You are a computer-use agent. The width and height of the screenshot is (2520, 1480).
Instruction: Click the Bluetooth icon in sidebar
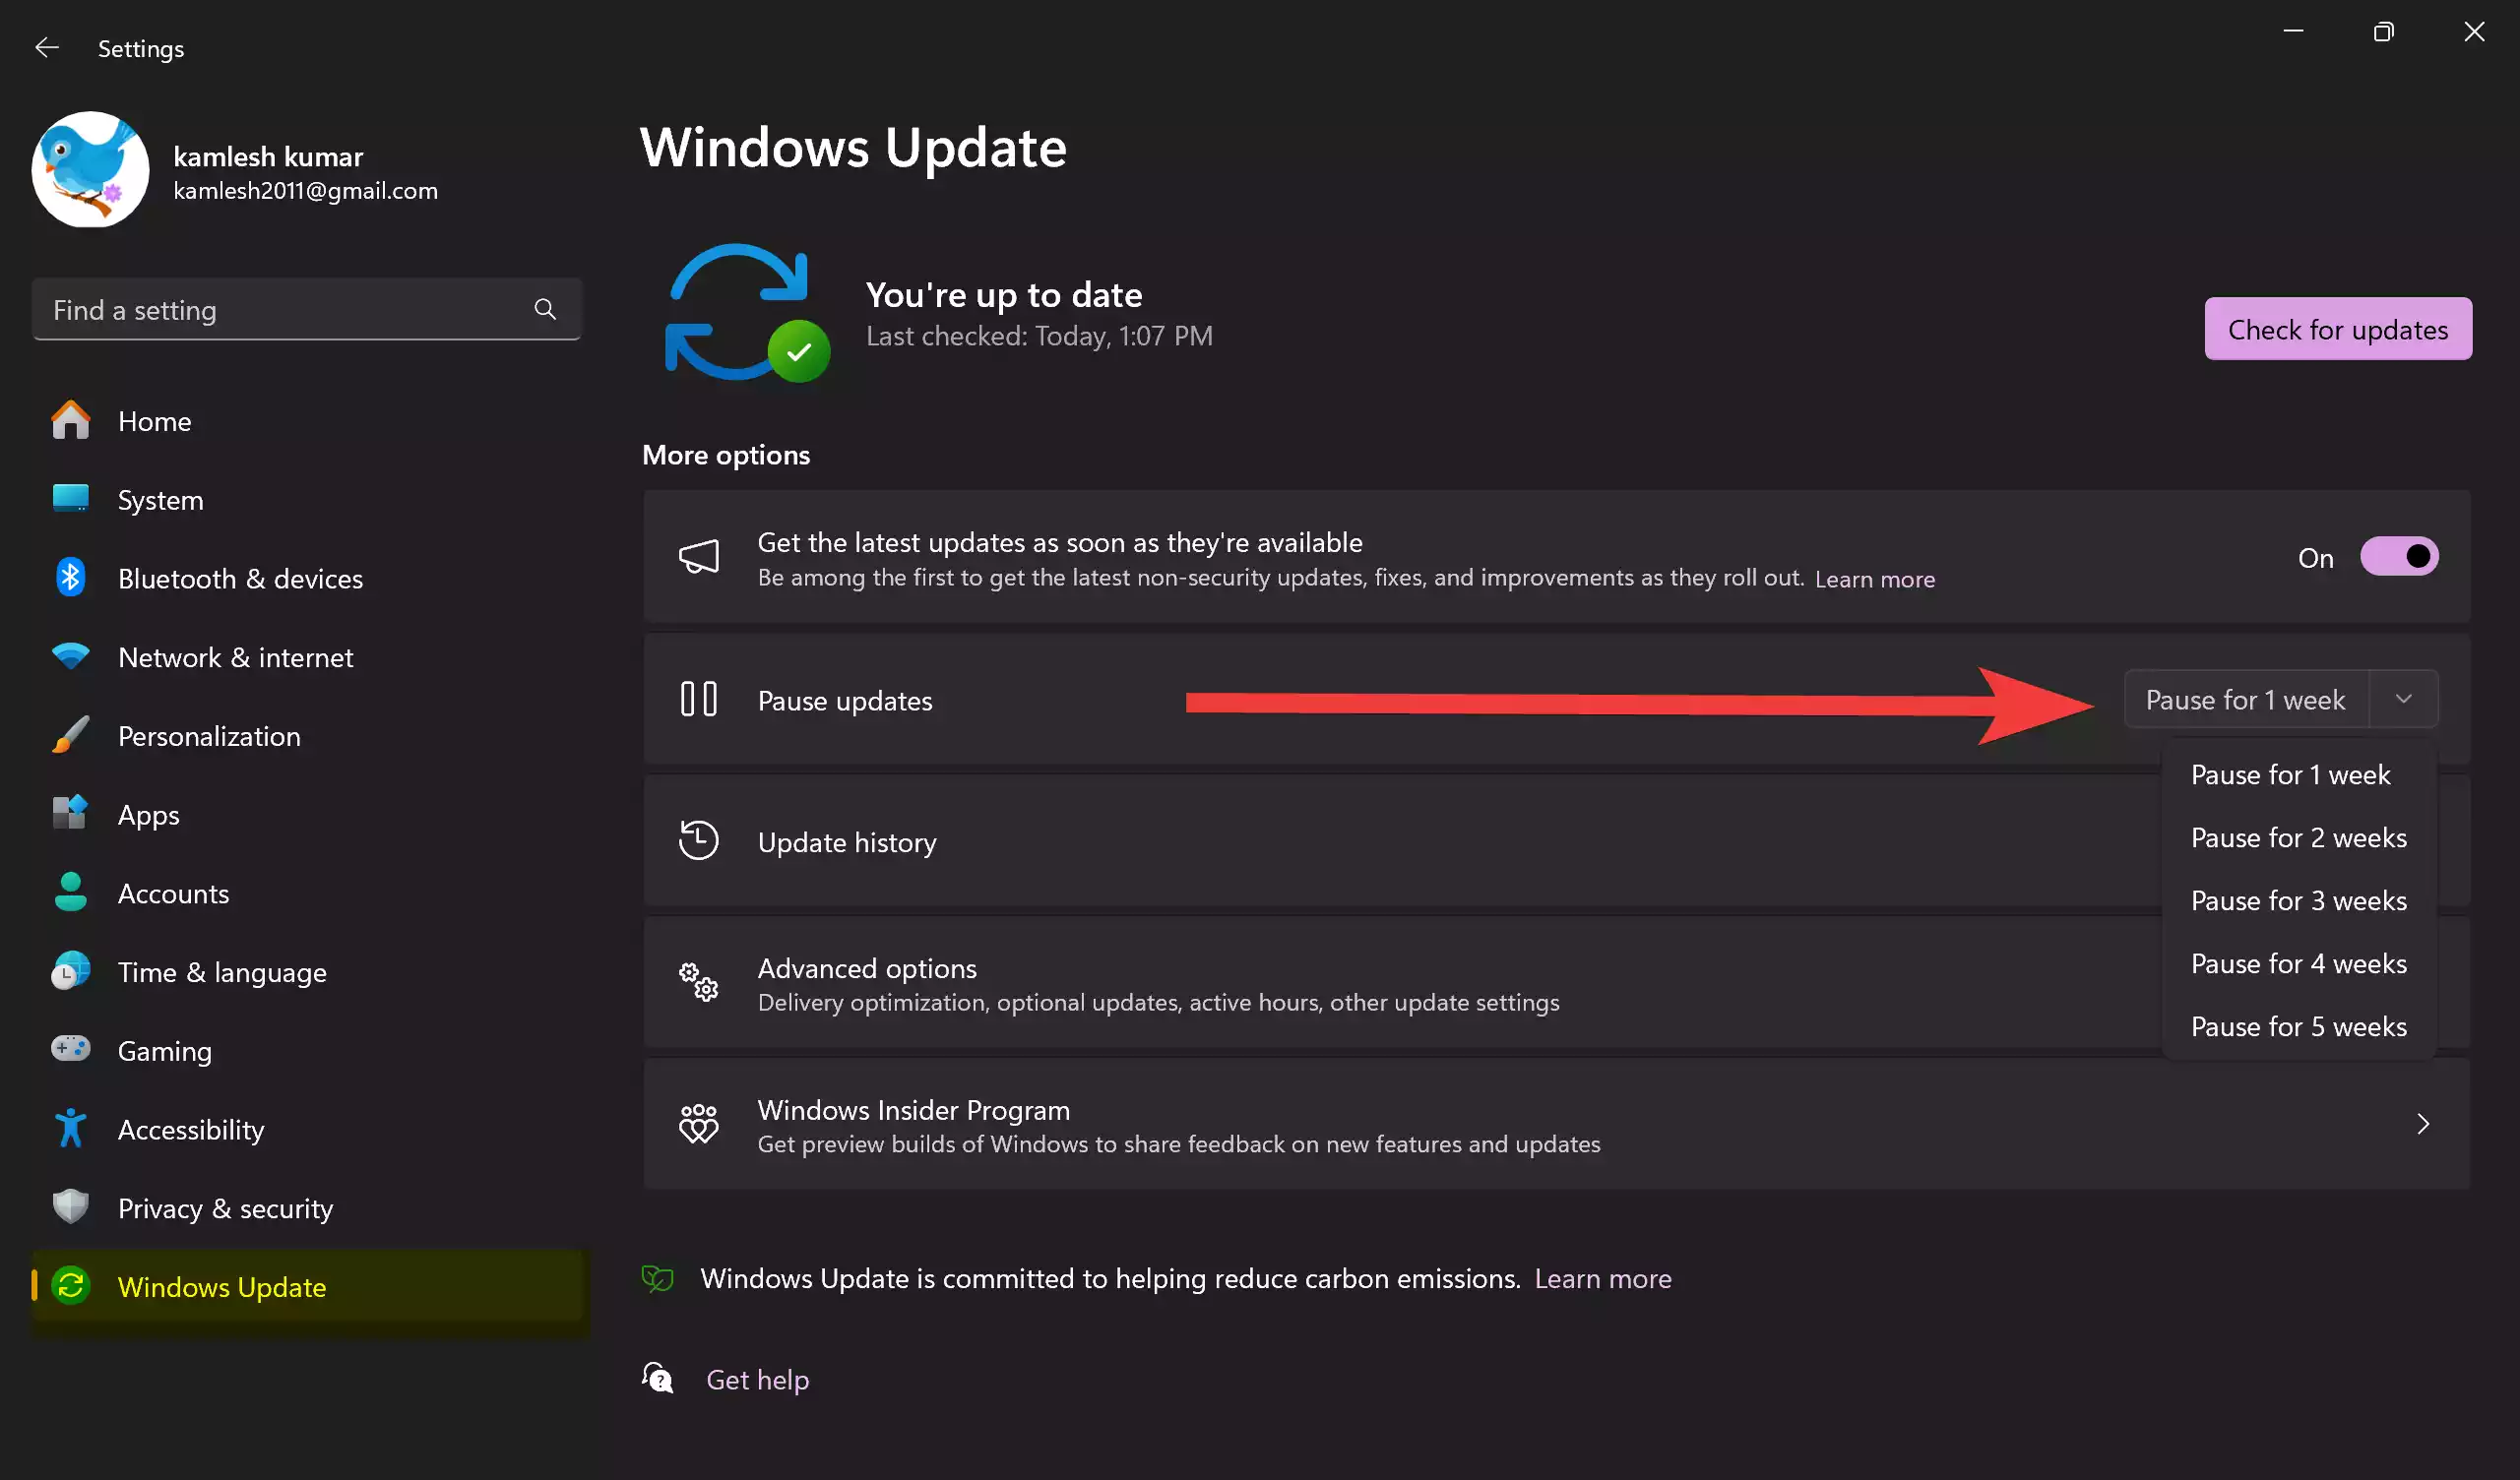[70, 578]
